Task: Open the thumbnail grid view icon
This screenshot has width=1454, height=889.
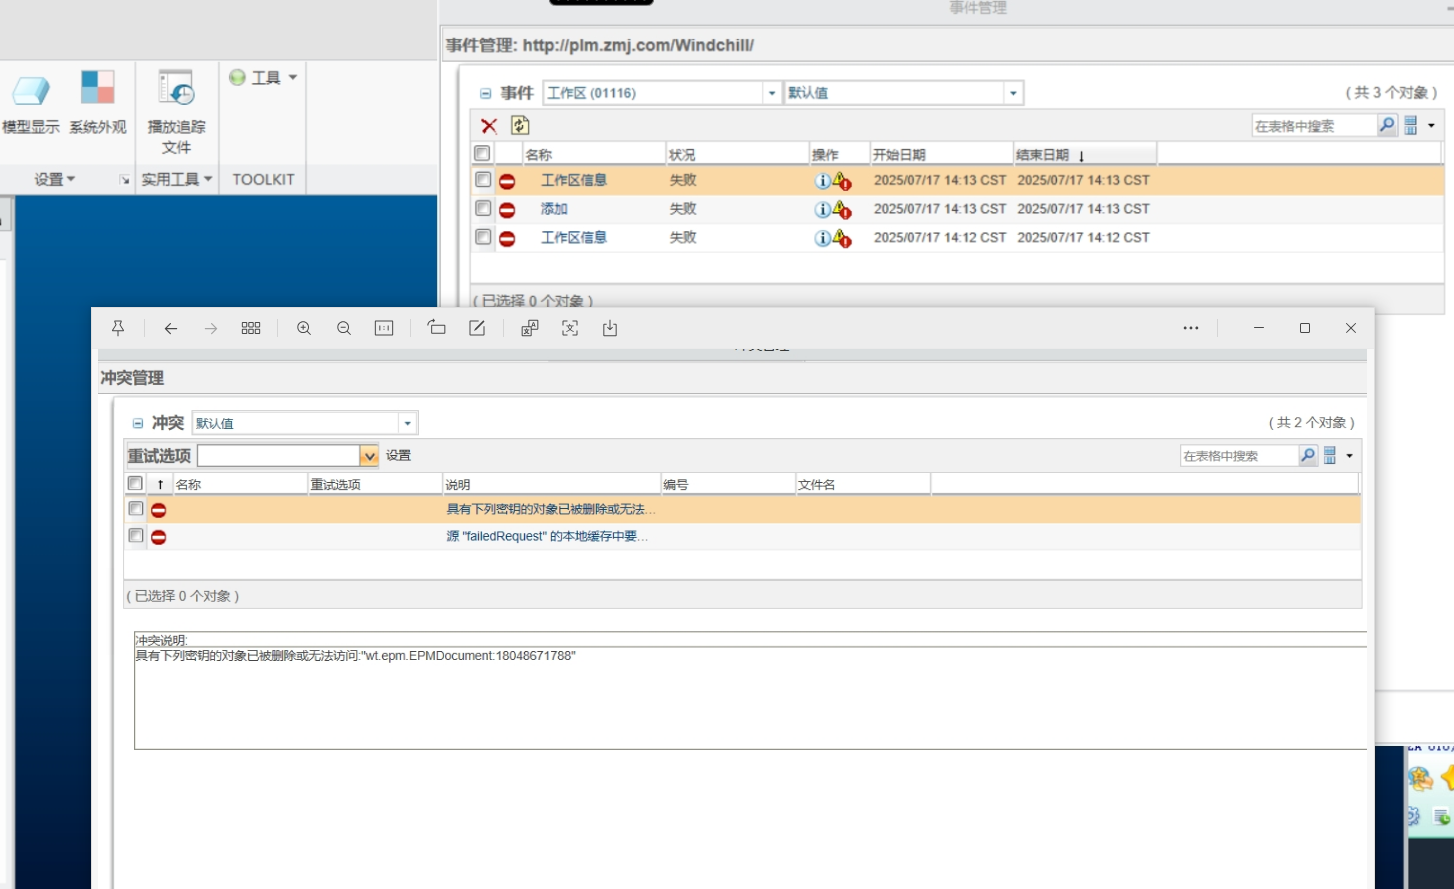Action: [x=251, y=328]
